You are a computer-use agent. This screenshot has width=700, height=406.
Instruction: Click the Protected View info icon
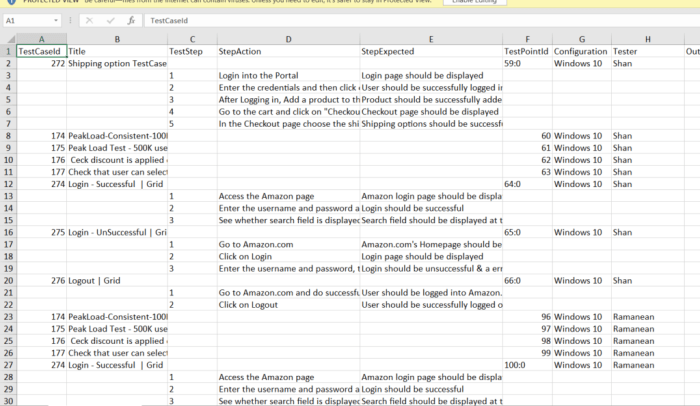tap(12, 1)
